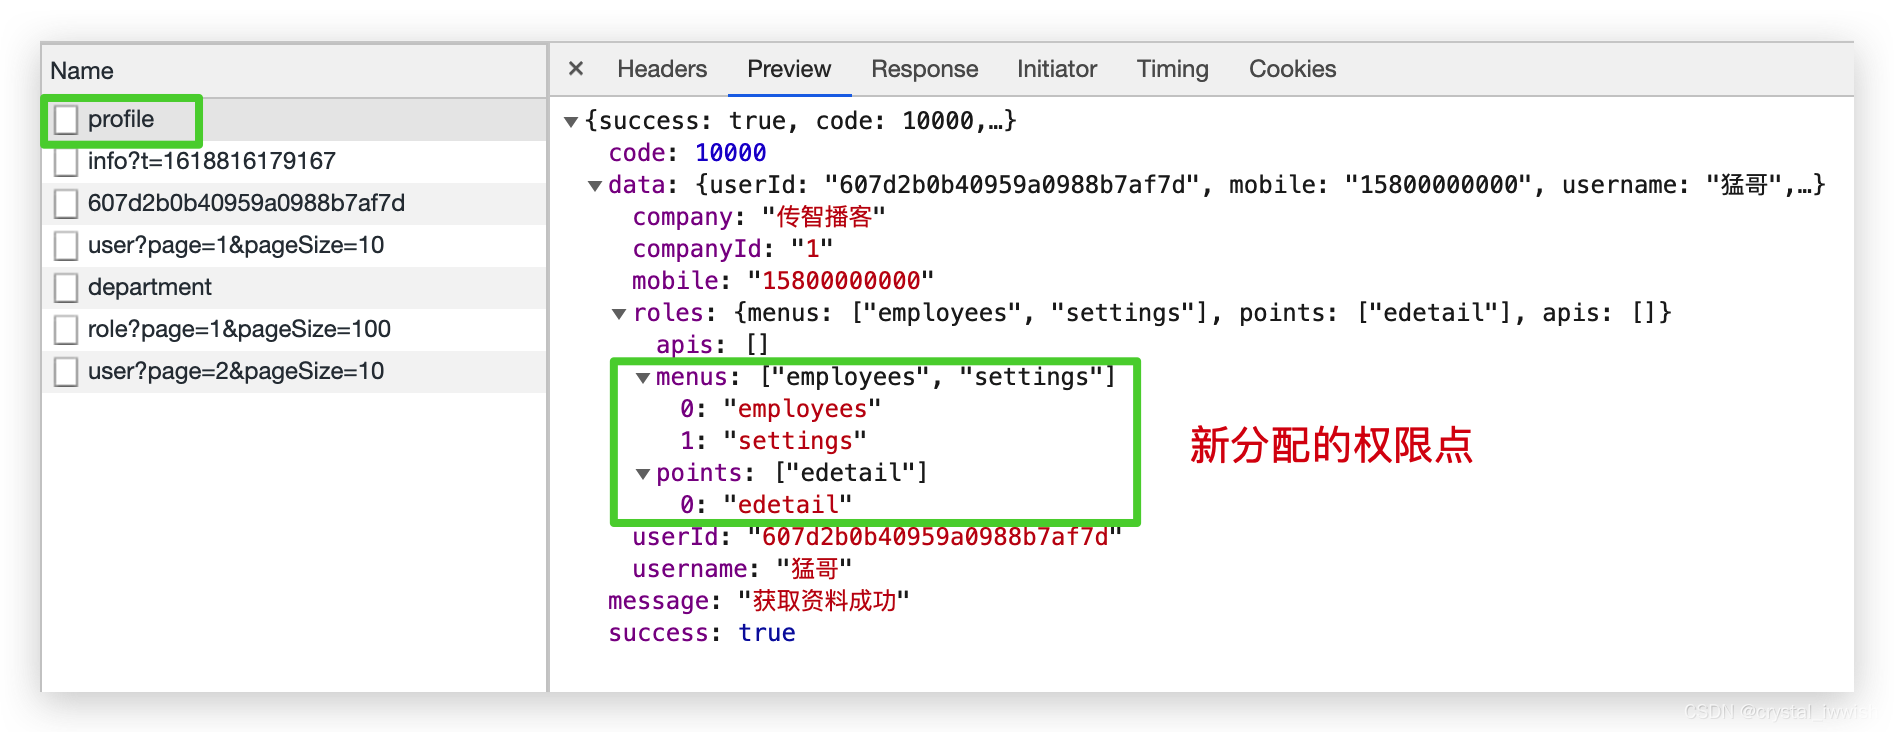
Task: Click the menus item "settings"
Action: tap(795, 441)
